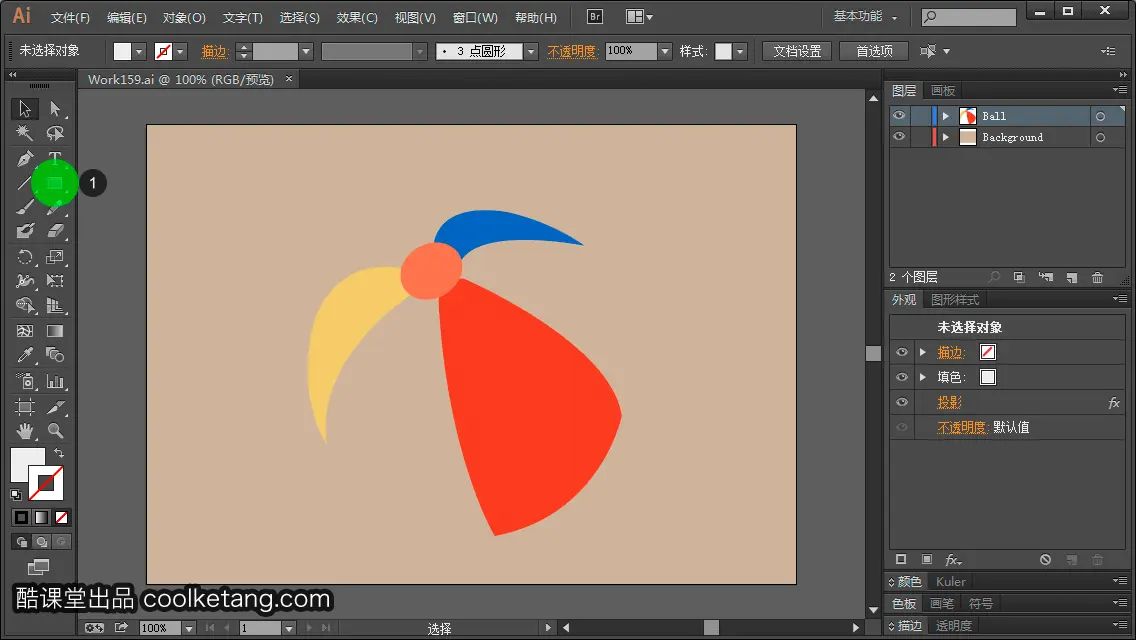Viewport: 1136px width, 640px height.
Task: Set color mode to None
Action: [62, 518]
